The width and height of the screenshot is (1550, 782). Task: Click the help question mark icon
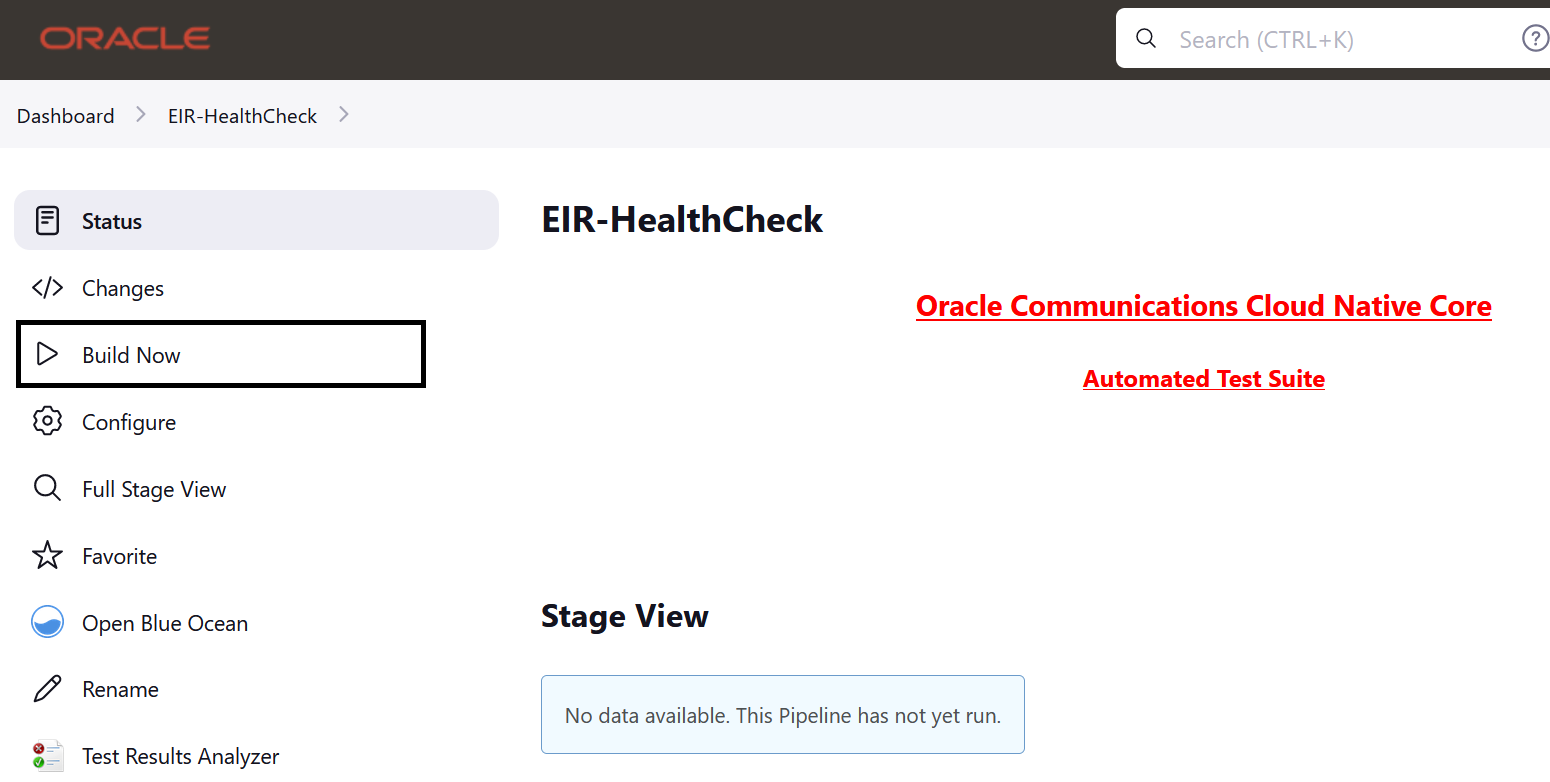[x=1535, y=38]
